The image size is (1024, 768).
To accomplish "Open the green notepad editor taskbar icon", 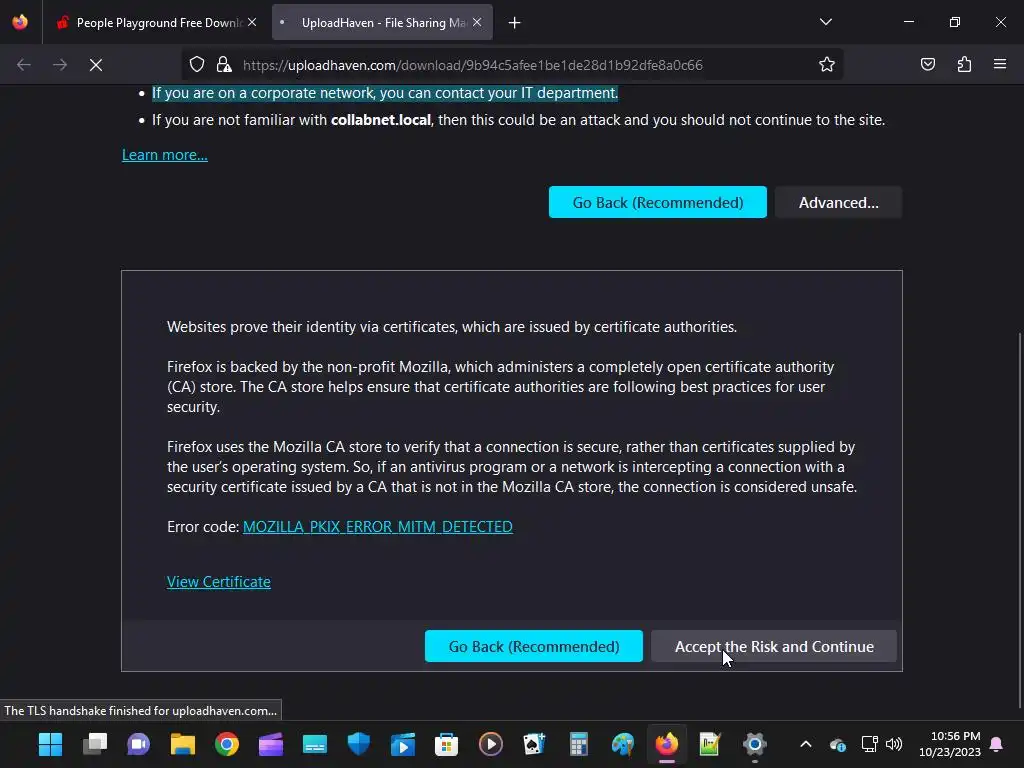I will click(711, 744).
